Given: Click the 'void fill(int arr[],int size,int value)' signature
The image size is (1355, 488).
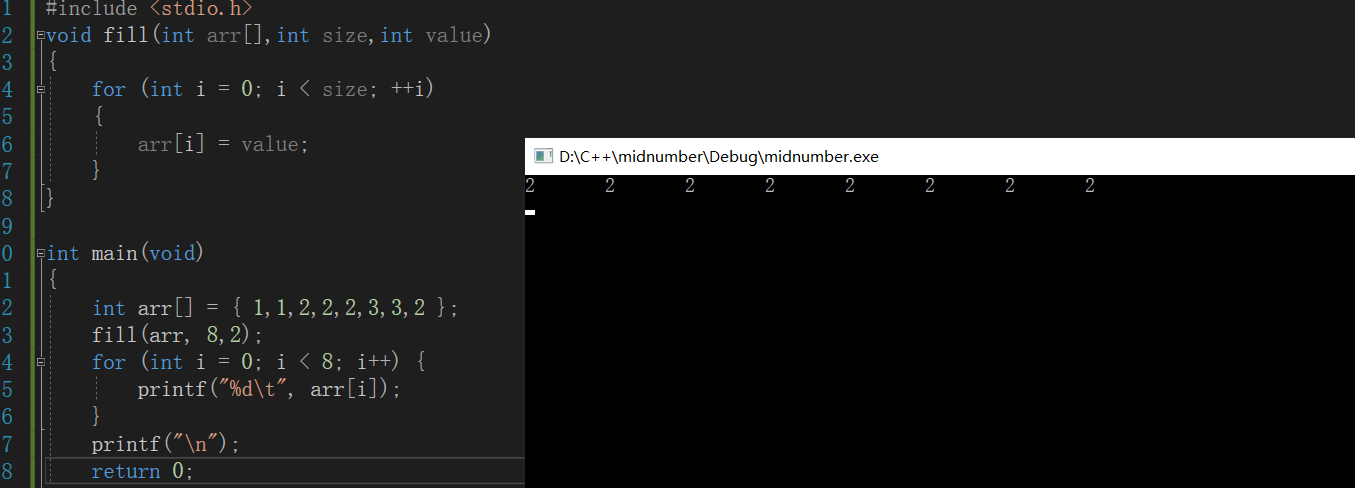Looking at the screenshot, I should point(269,36).
